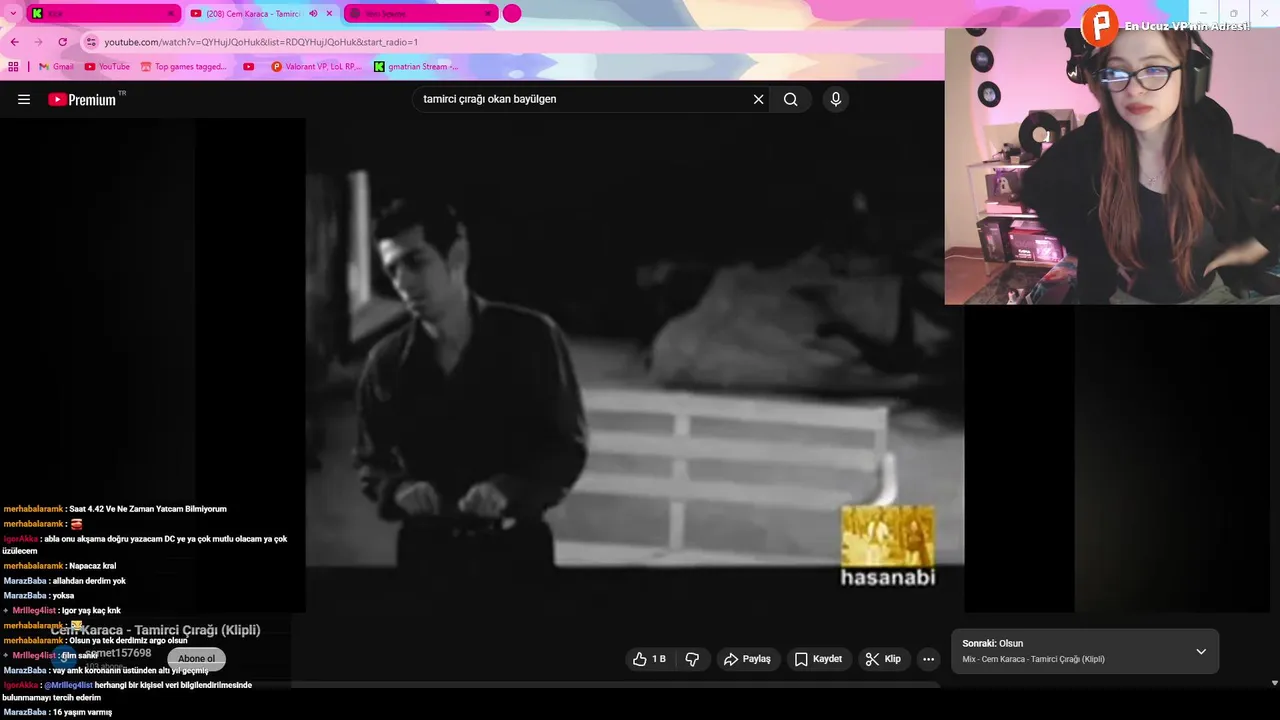
Task: Click the webcam overlay of the streamer
Action: (1112, 166)
